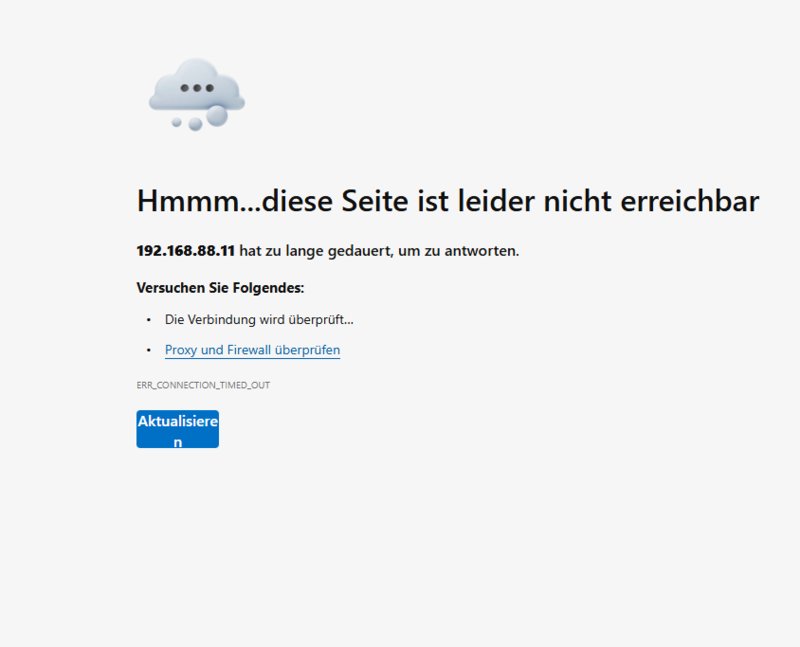
Task: Select the 192.168.88.11 address text
Action: (x=186, y=251)
